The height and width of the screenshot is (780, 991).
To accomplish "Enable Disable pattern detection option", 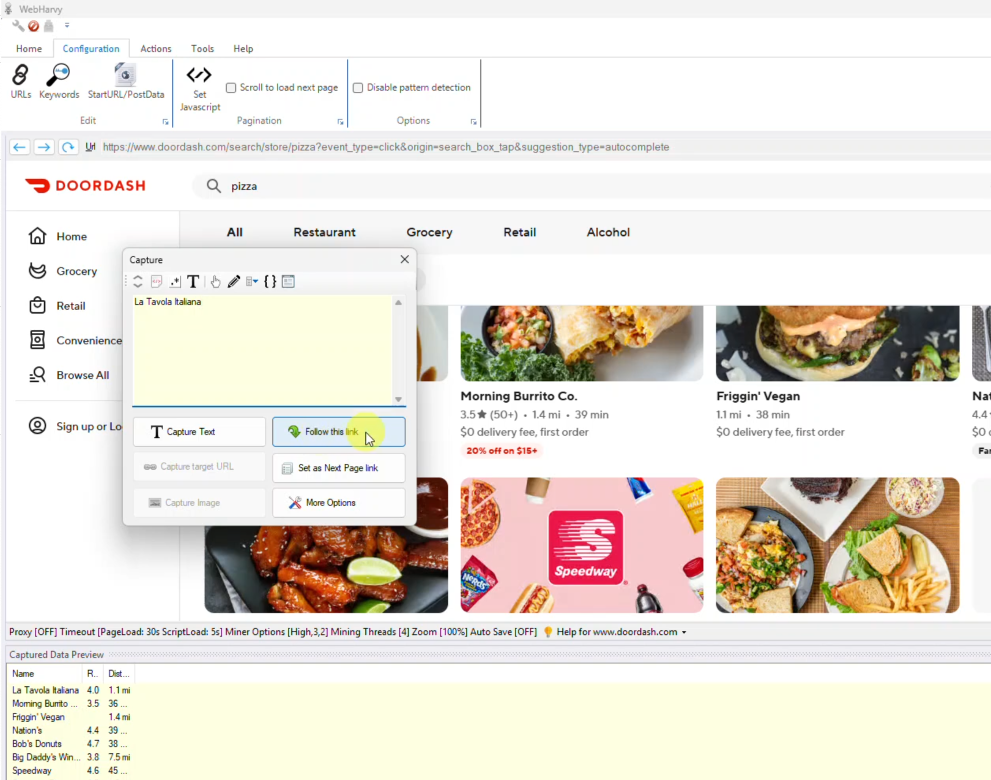I will [357, 87].
